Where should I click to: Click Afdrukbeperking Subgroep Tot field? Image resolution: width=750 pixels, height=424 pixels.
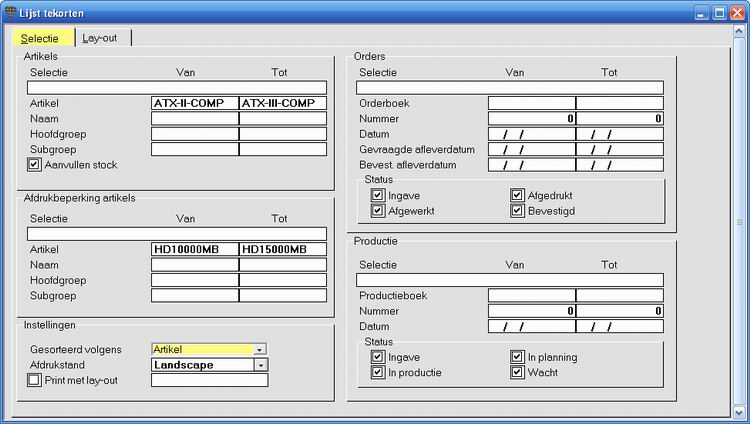click(x=283, y=295)
